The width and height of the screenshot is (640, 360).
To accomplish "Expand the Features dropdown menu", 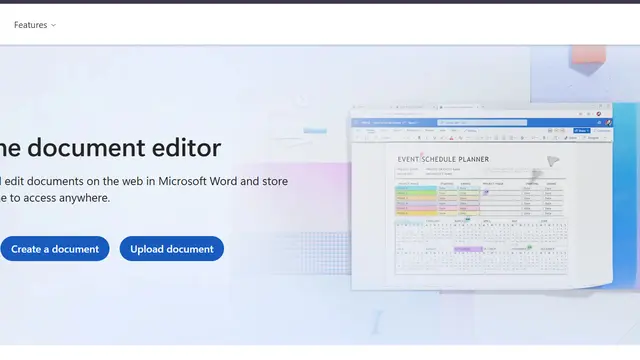I will click(x=35, y=25).
